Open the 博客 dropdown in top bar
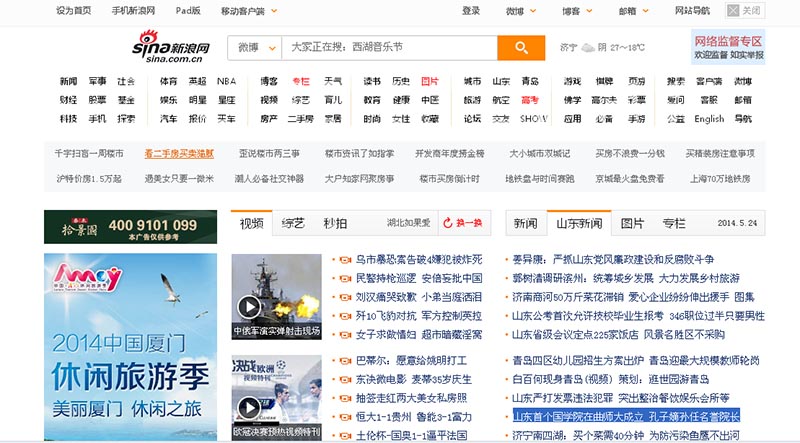 point(576,11)
